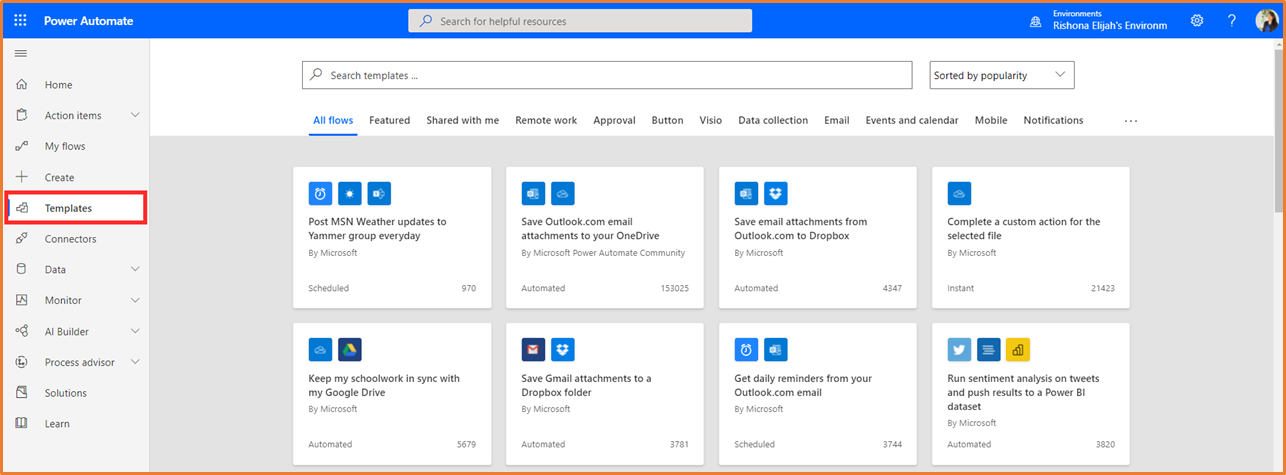Click the Home house icon in sidebar
The width and height of the screenshot is (1286, 475).
(x=22, y=85)
